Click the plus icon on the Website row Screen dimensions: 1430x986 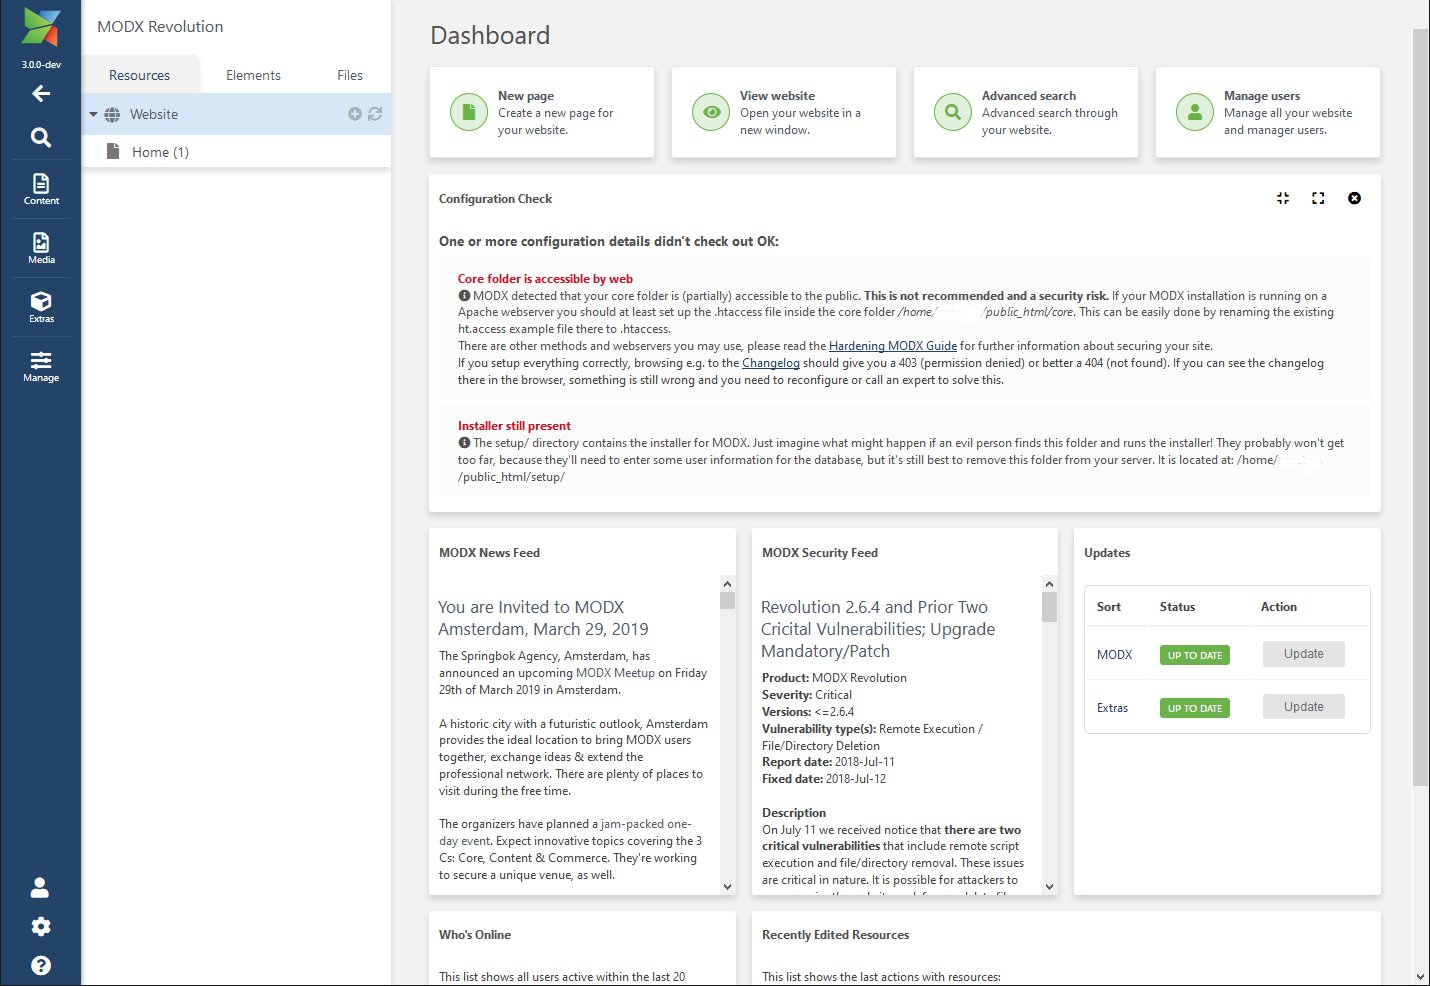click(x=355, y=114)
